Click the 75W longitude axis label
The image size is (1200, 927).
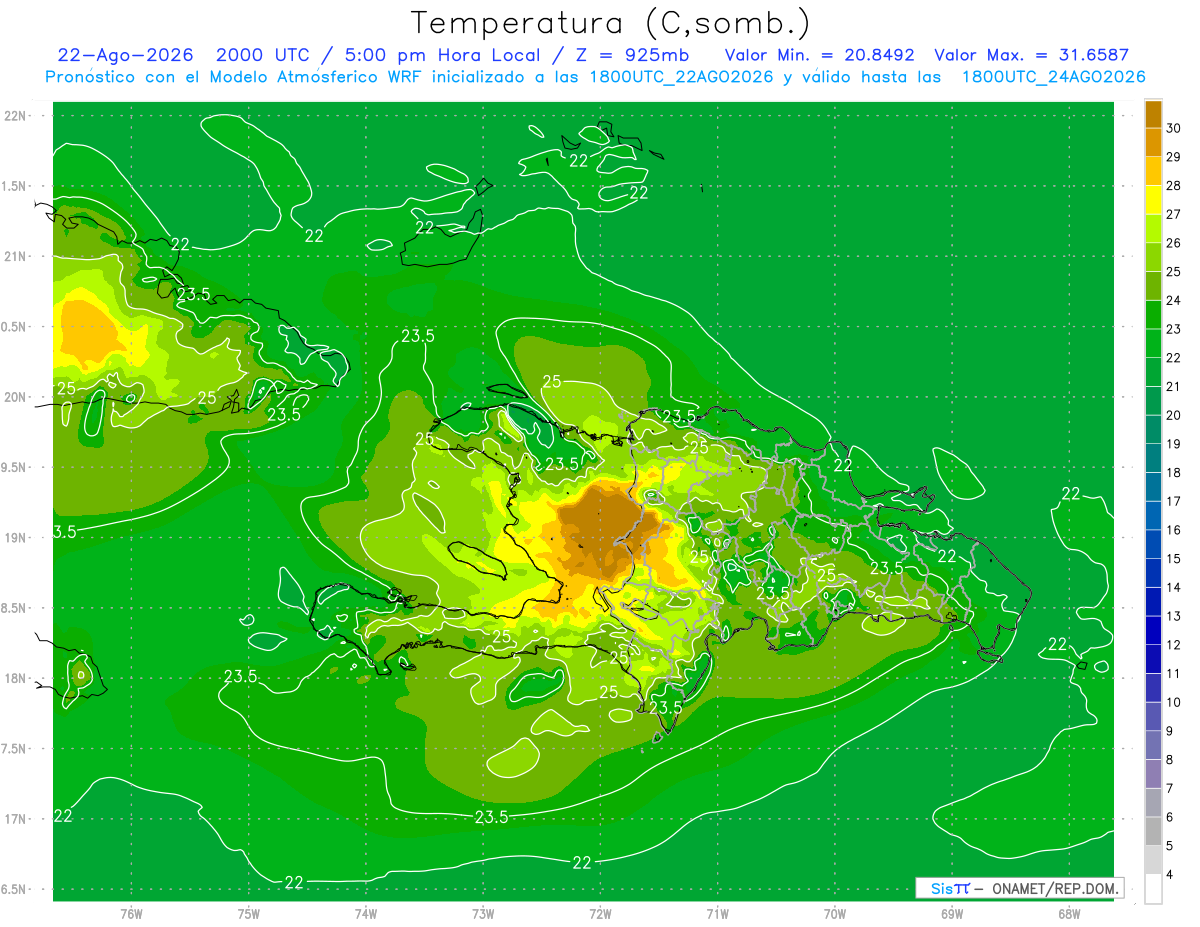tap(249, 913)
